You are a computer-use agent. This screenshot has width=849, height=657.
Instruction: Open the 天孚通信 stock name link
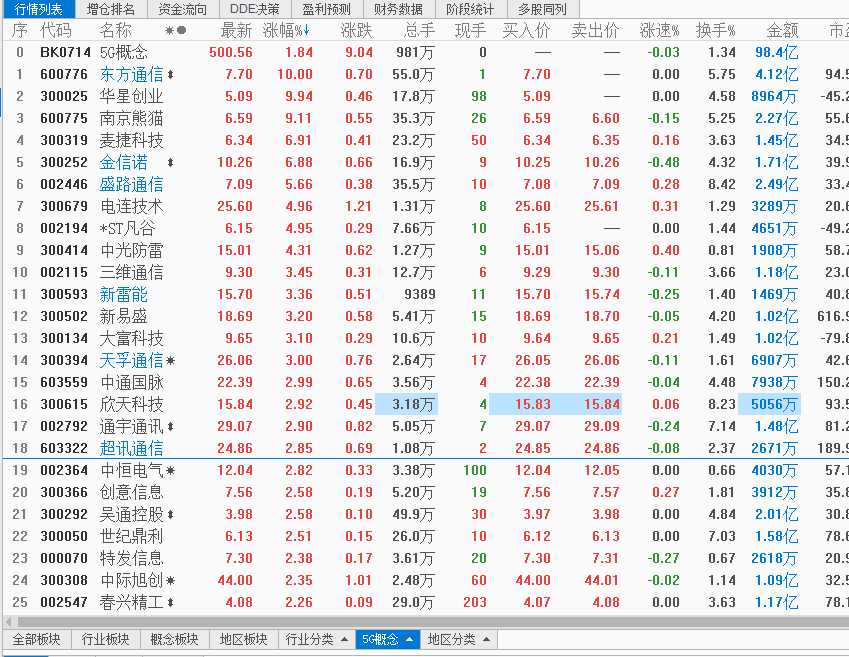pos(132,361)
